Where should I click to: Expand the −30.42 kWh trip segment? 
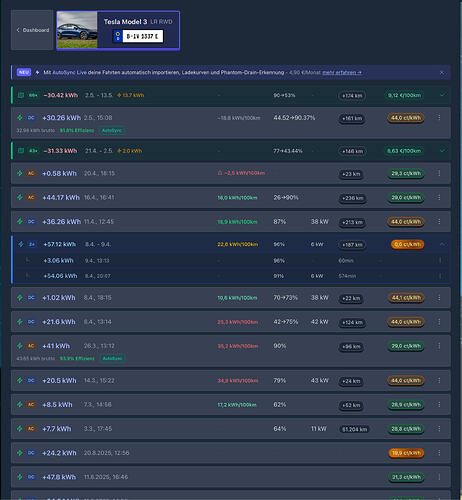click(442, 95)
